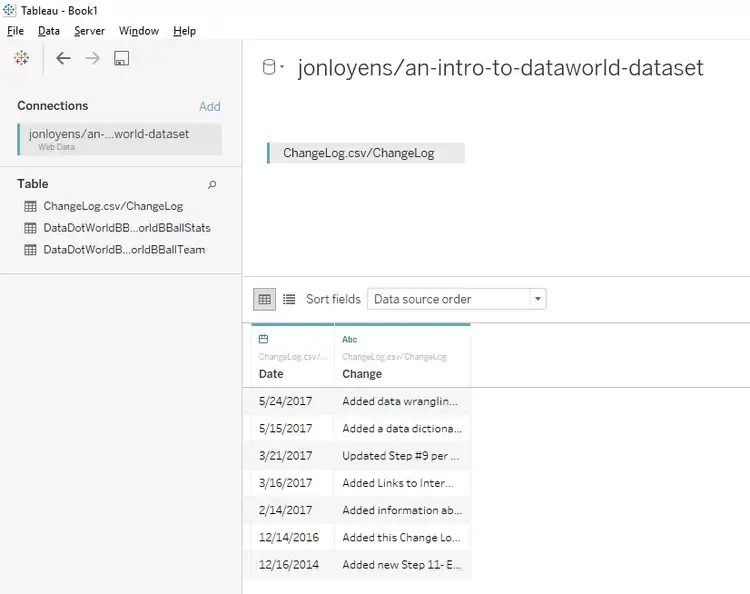750x594 pixels.
Task: Click the 5/15/2017 date cell
Action: click(x=293, y=429)
